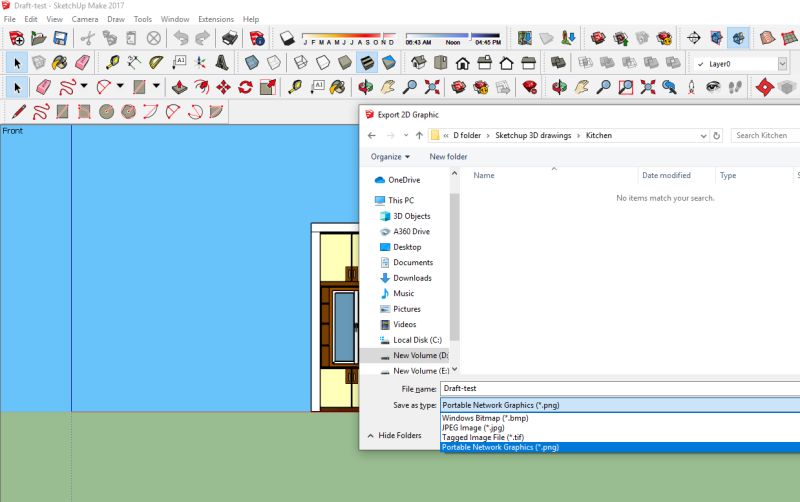The width and height of the screenshot is (800, 502).
Task: Choose Tagged Image File (*.tif) type
Action: [x=619, y=437]
